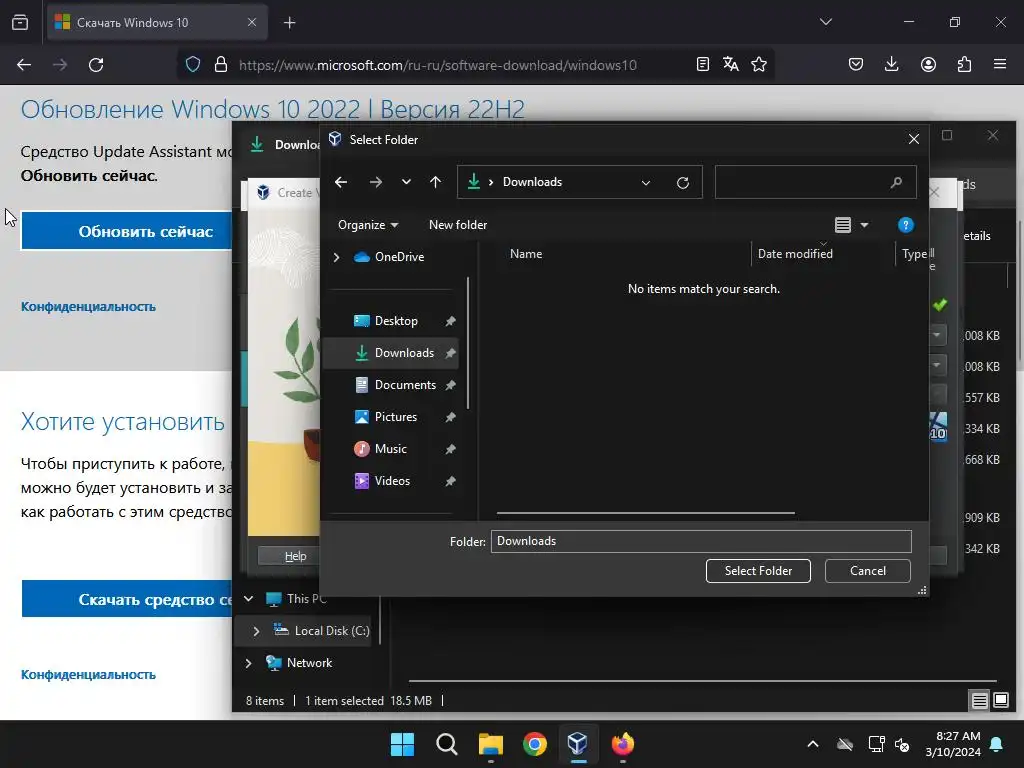This screenshot has height=768, width=1024.
Task: Click Скачать средство button on webpage
Action: 127,599
